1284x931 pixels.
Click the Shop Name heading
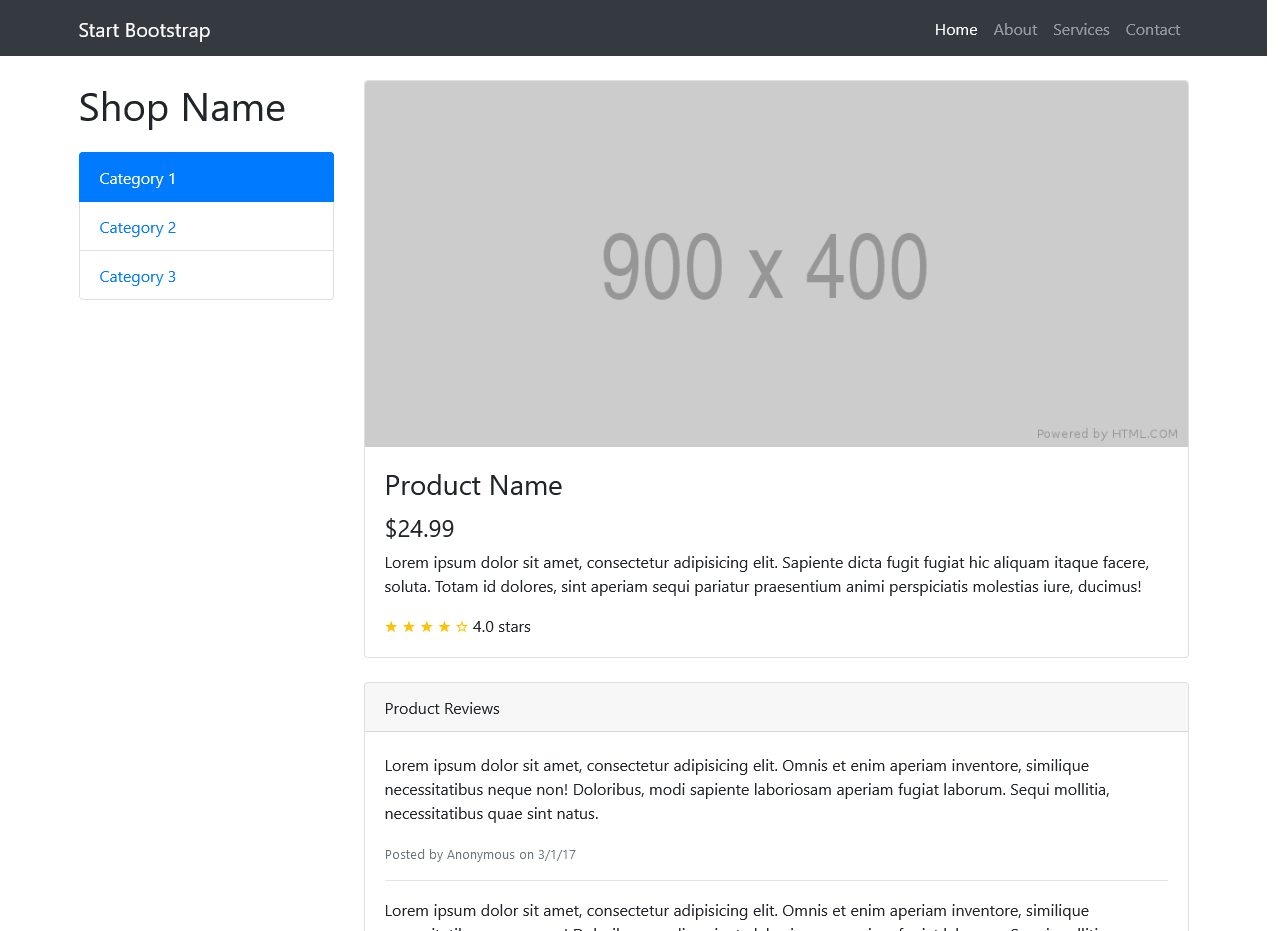click(x=182, y=107)
